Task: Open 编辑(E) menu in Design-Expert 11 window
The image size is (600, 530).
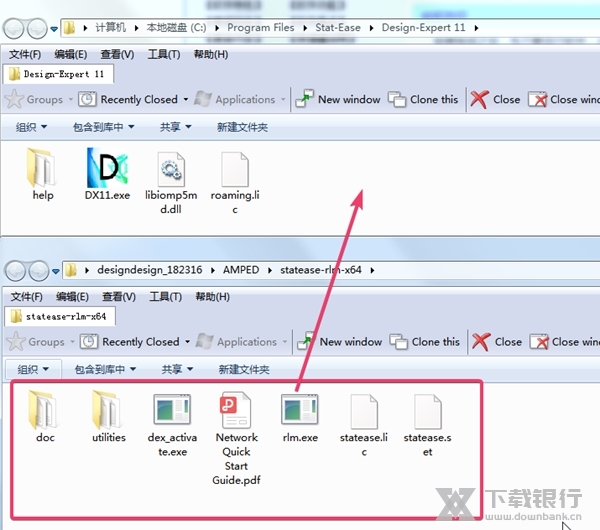Action: (70, 55)
